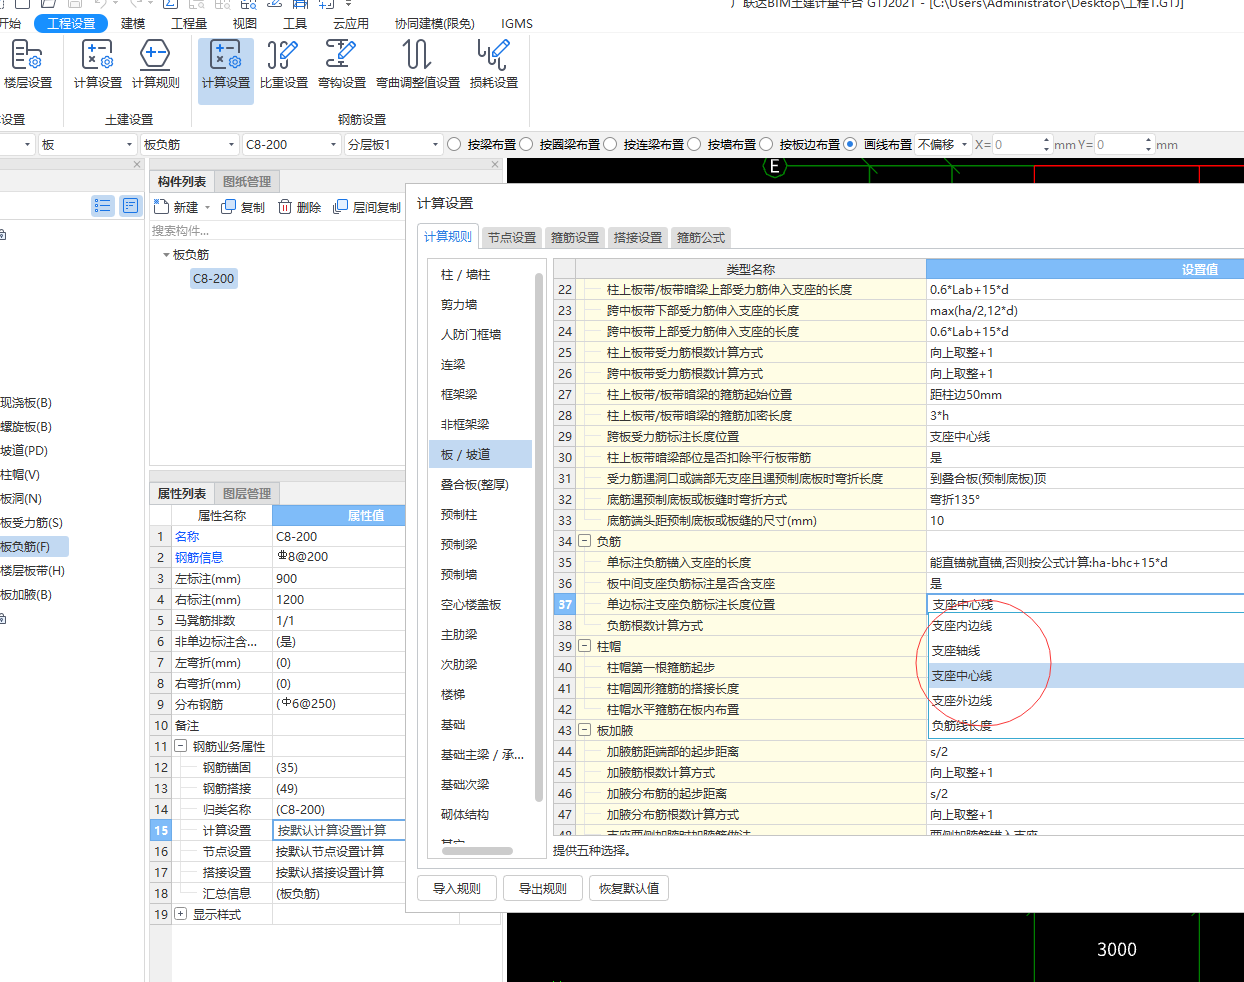The height and width of the screenshot is (982, 1244).
Task: Choose 负筋线长度 in dropdown list
Action: coord(1086,726)
